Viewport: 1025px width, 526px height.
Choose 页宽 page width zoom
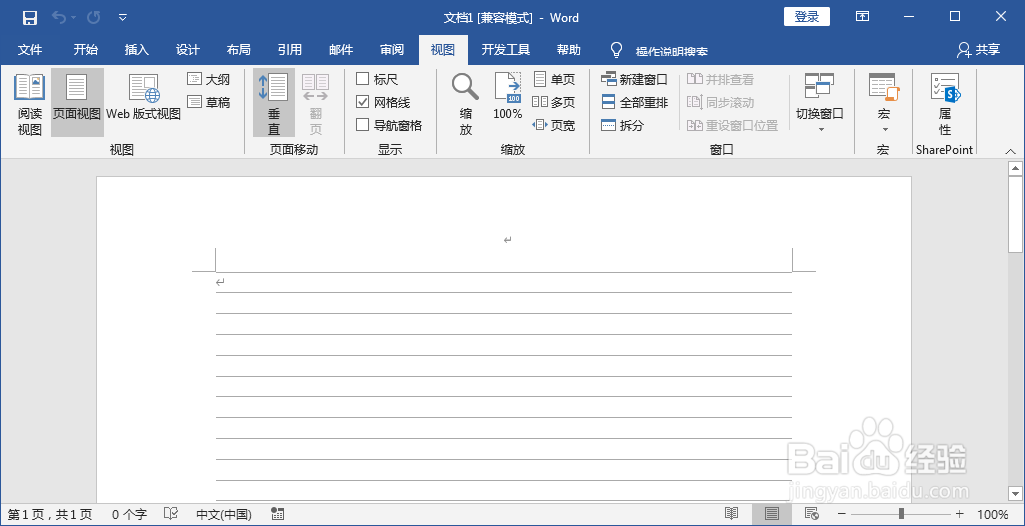[x=554, y=125]
